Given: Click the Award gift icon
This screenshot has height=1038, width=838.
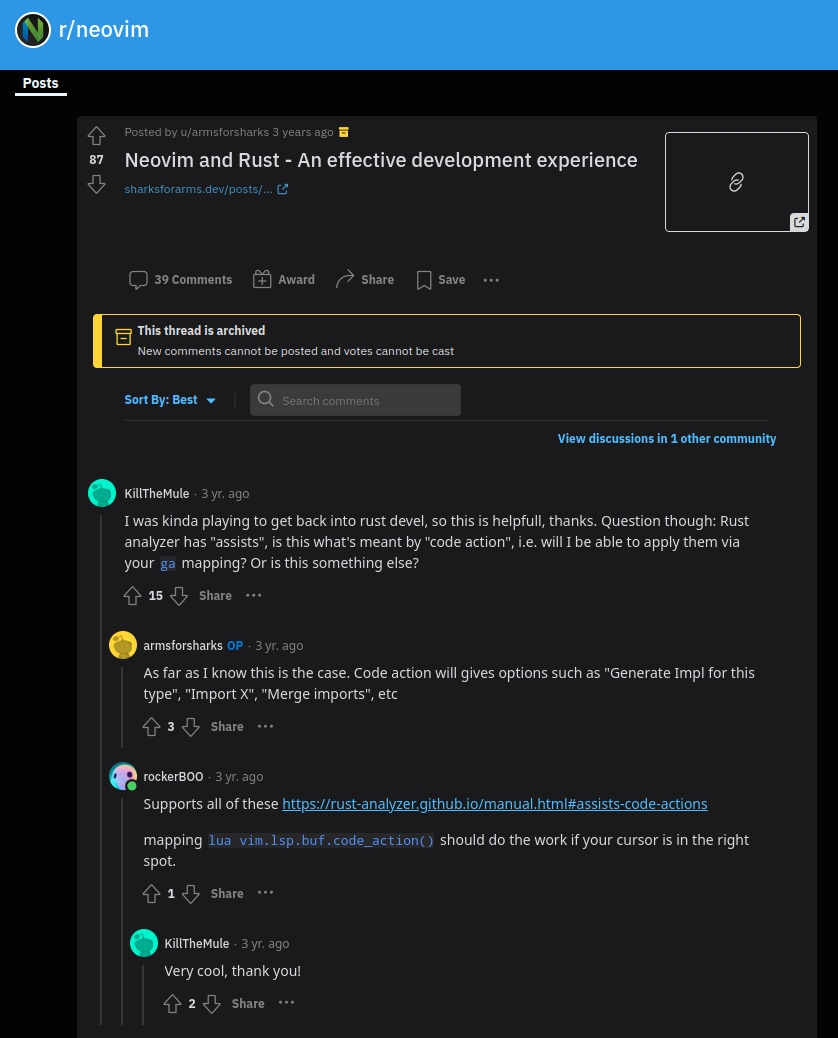Looking at the screenshot, I should click(262, 280).
